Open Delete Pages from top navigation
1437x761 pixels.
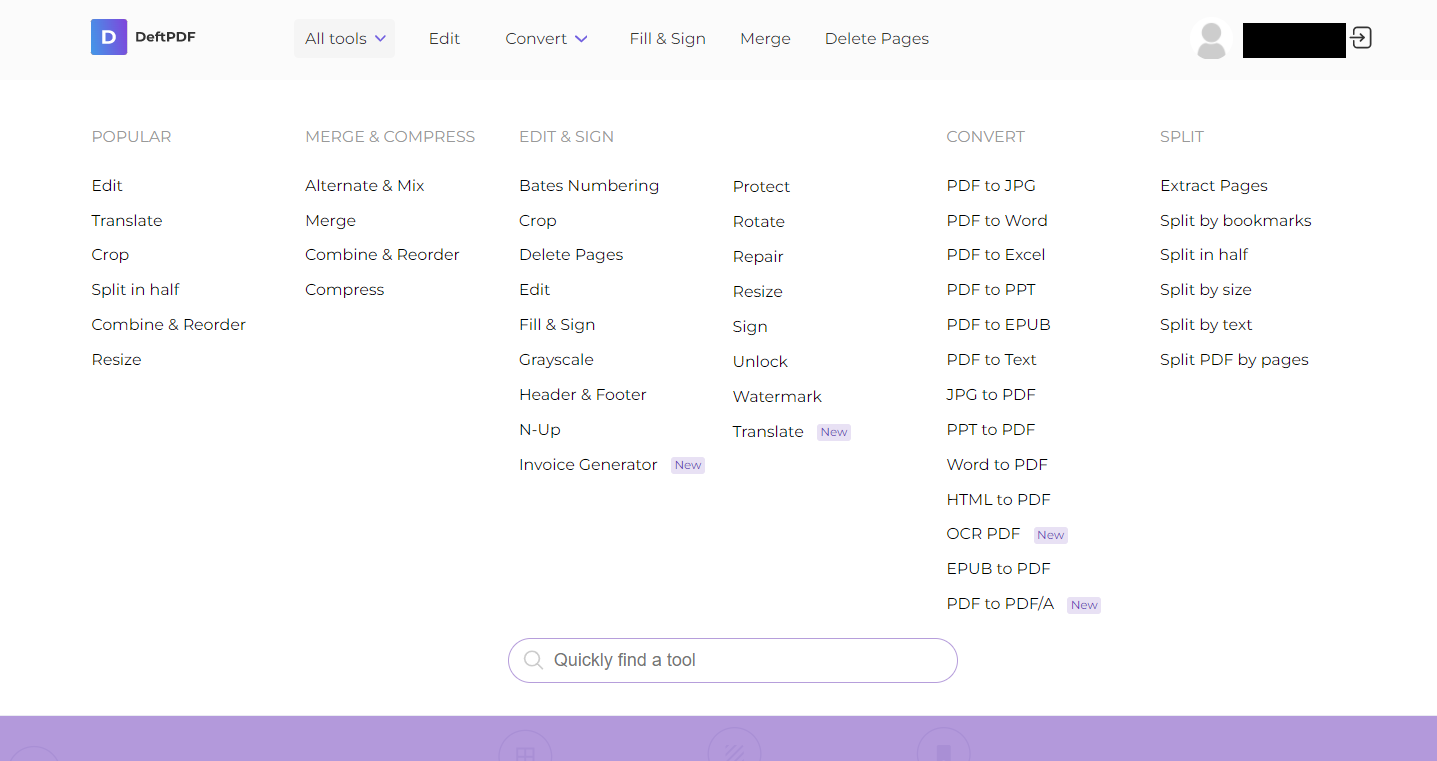pos(876,38)
